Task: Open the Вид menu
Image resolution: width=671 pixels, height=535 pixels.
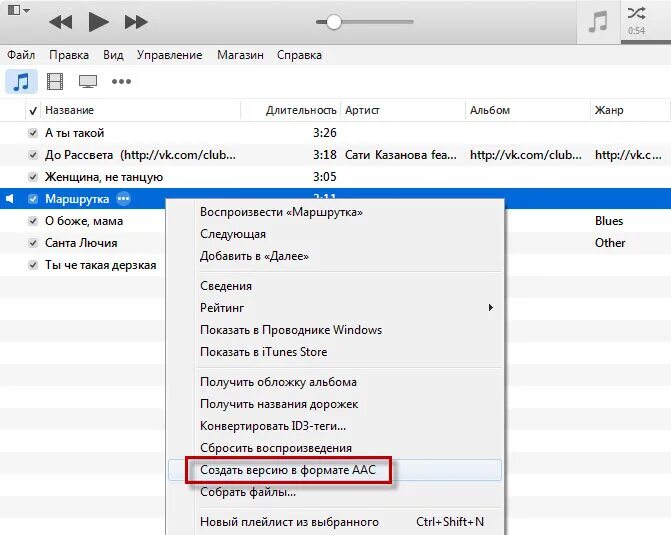Action: pyautogui.click(x=113, y=55)
